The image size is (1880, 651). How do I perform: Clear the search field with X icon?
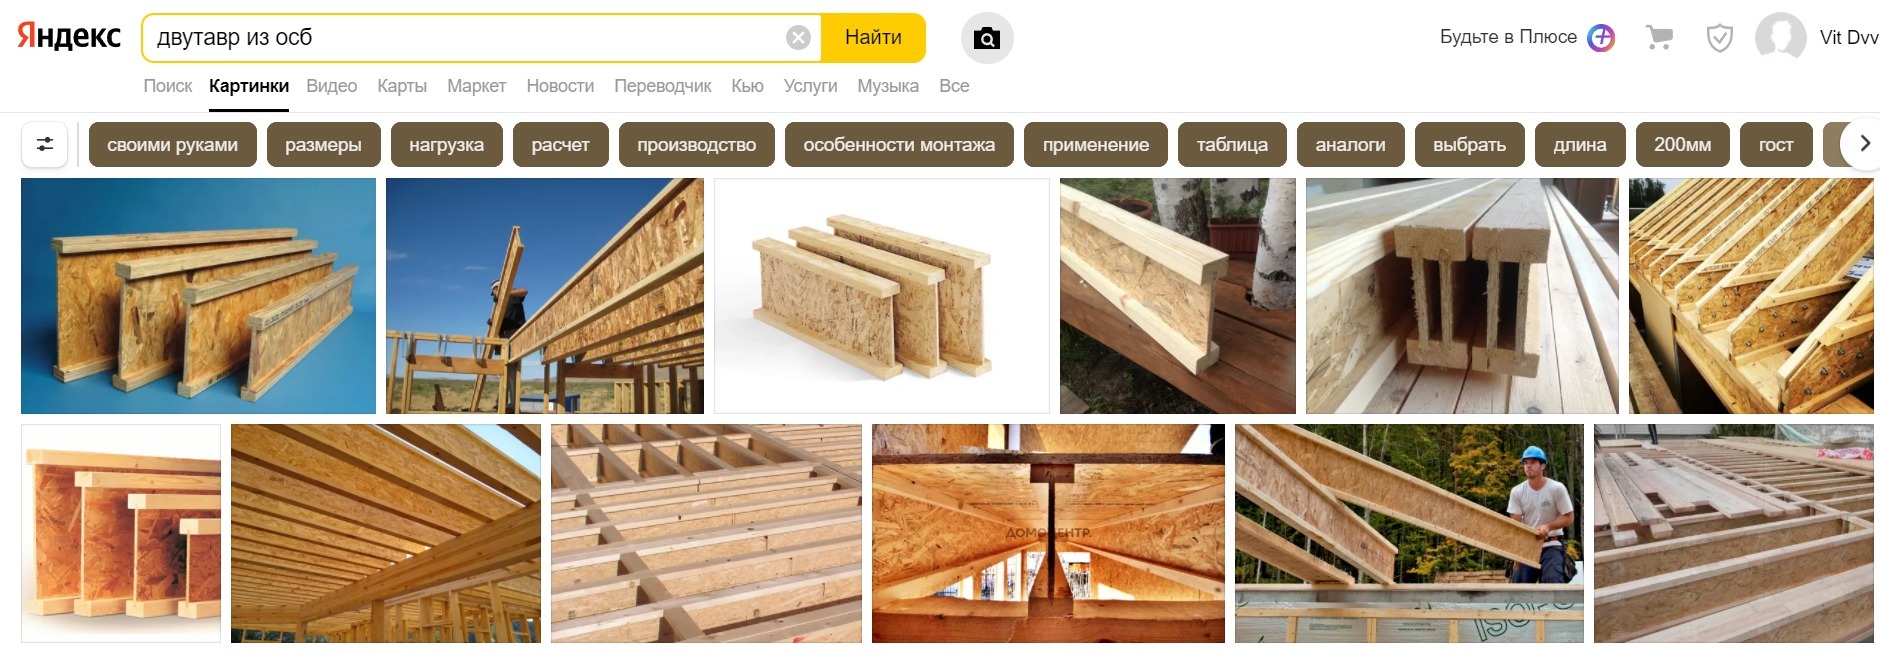[798, 38]
